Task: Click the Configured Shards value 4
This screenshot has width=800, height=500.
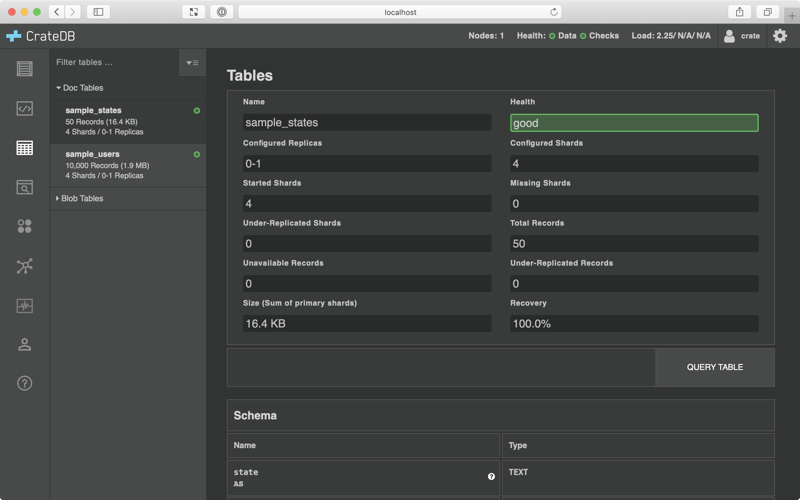Action: click(x=634, y=163)
